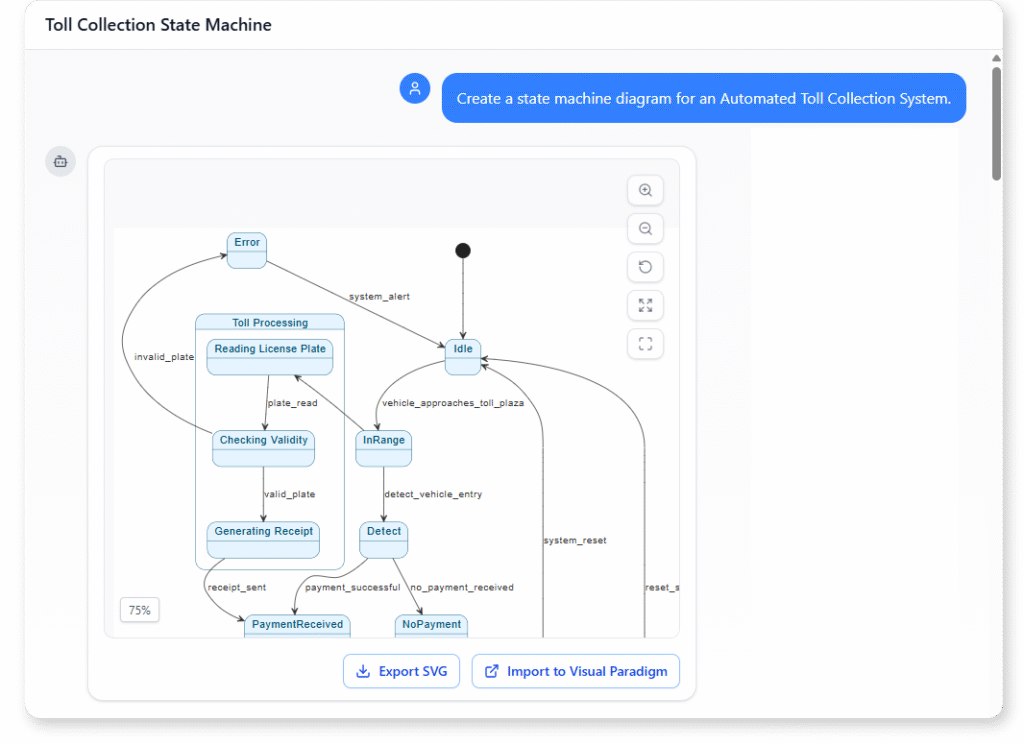
Task: Select the PaymentReceived state node
Action: (297, 625)
